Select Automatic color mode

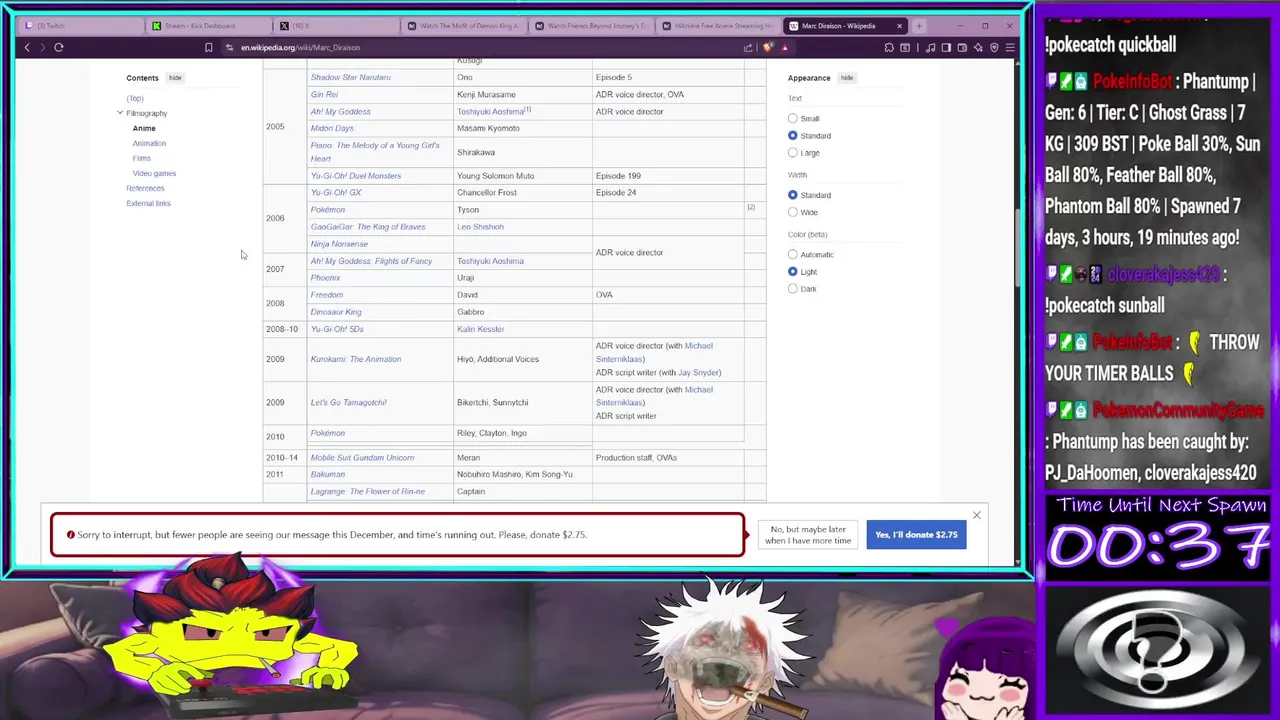click(793, 254)
